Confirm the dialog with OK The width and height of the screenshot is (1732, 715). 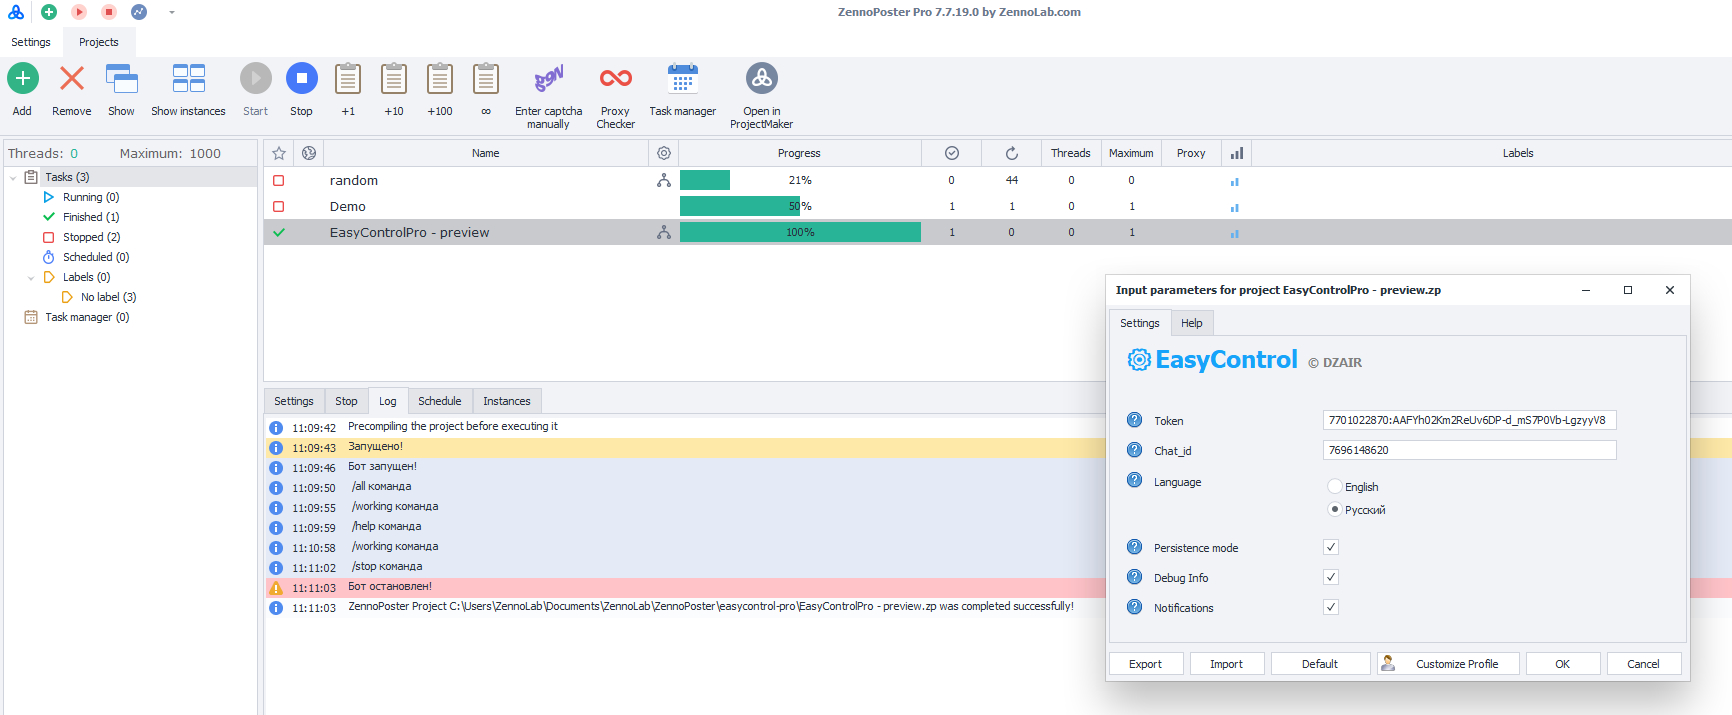(1563, 664)
